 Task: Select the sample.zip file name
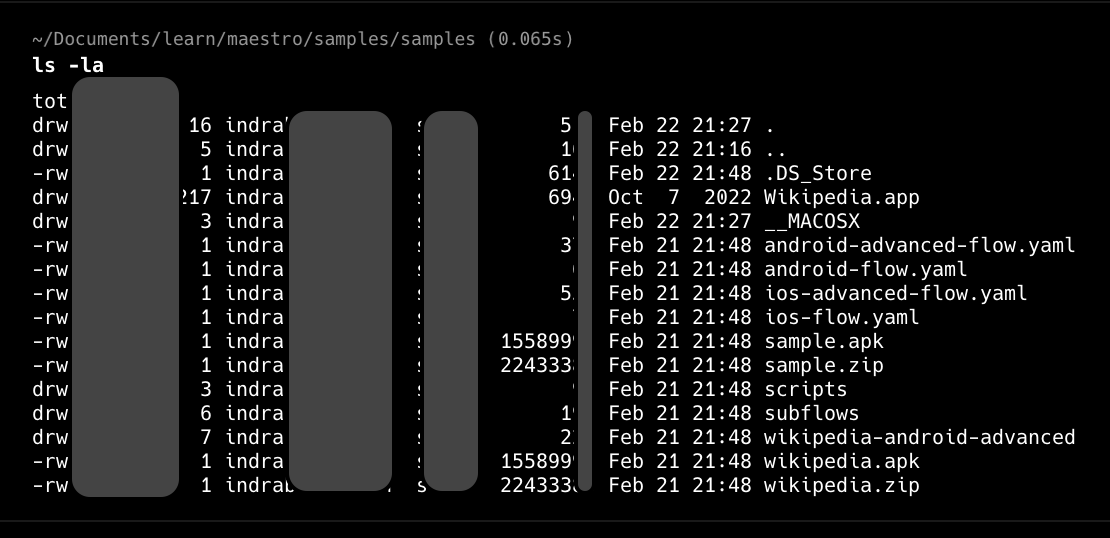pos(823,365)
